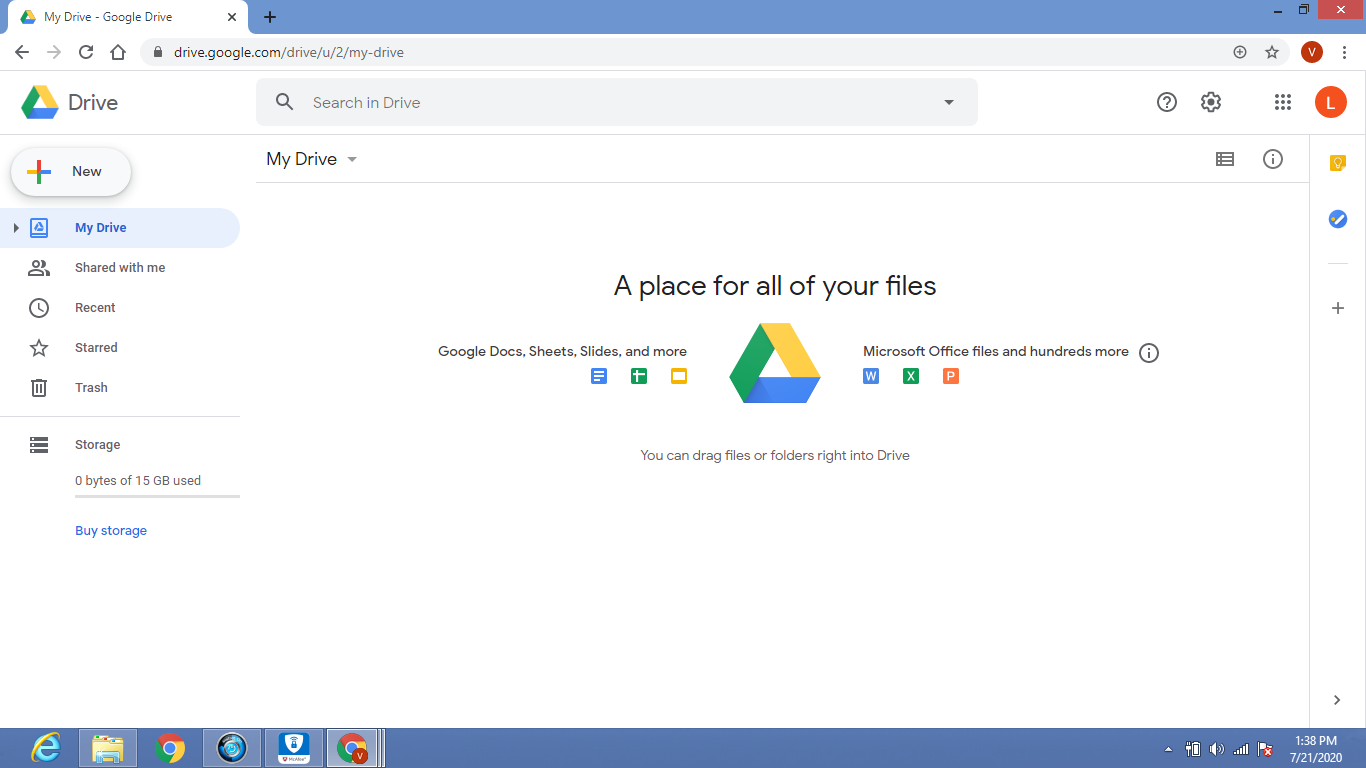Click the browser address bar URL
The width and height of the screenshot is (1366, 768).
click(289, 52)
